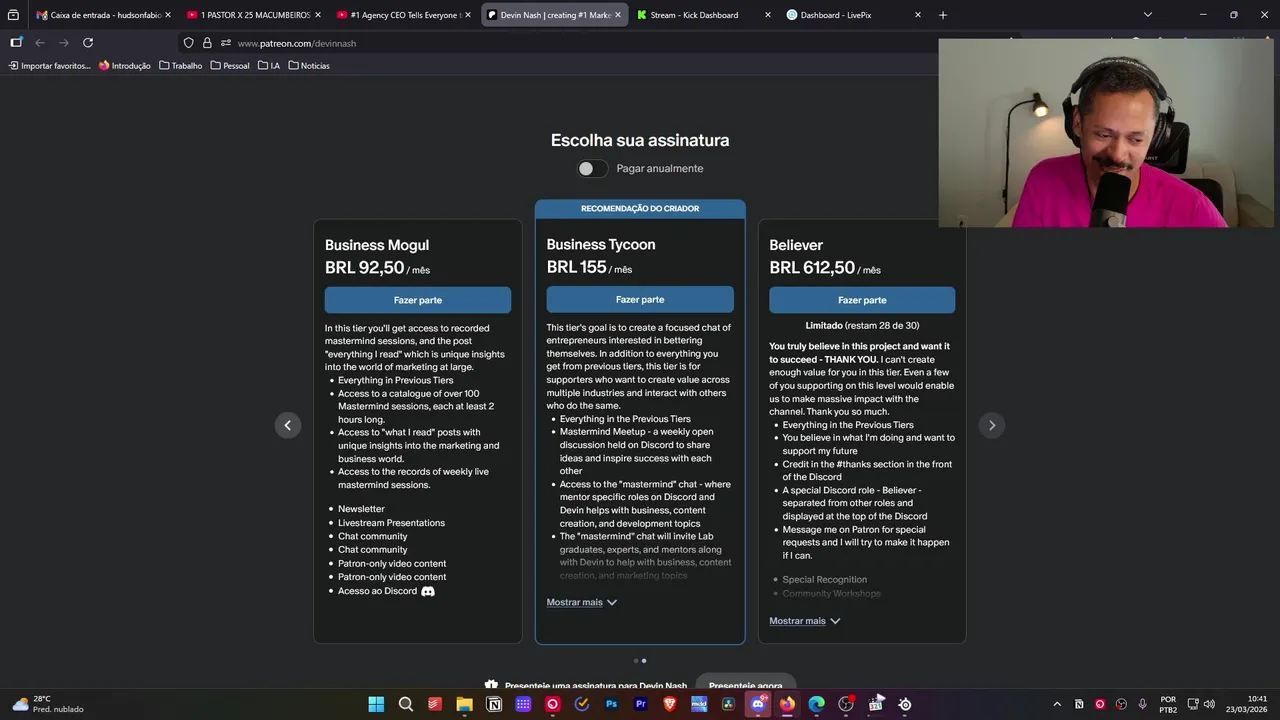Open Discord from the taskbar
Image resolution: width=1280 pixels, height=720 pixels.
(758, 704)
